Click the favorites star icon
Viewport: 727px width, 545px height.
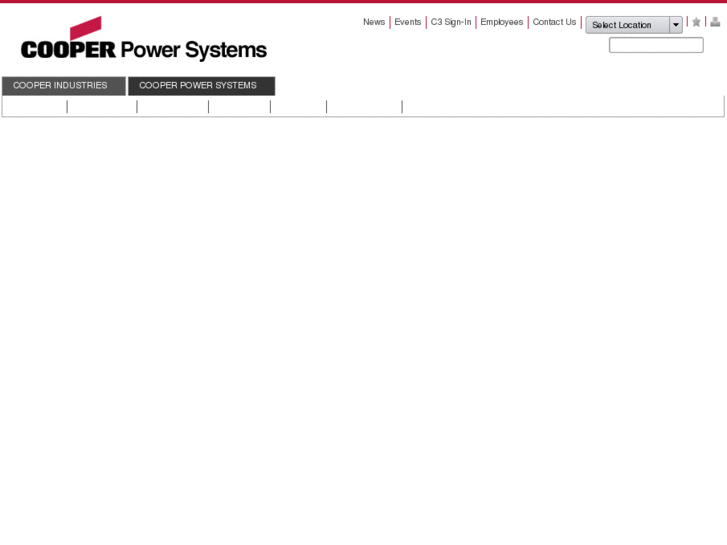pyautogui.click(x=696, y=22)
